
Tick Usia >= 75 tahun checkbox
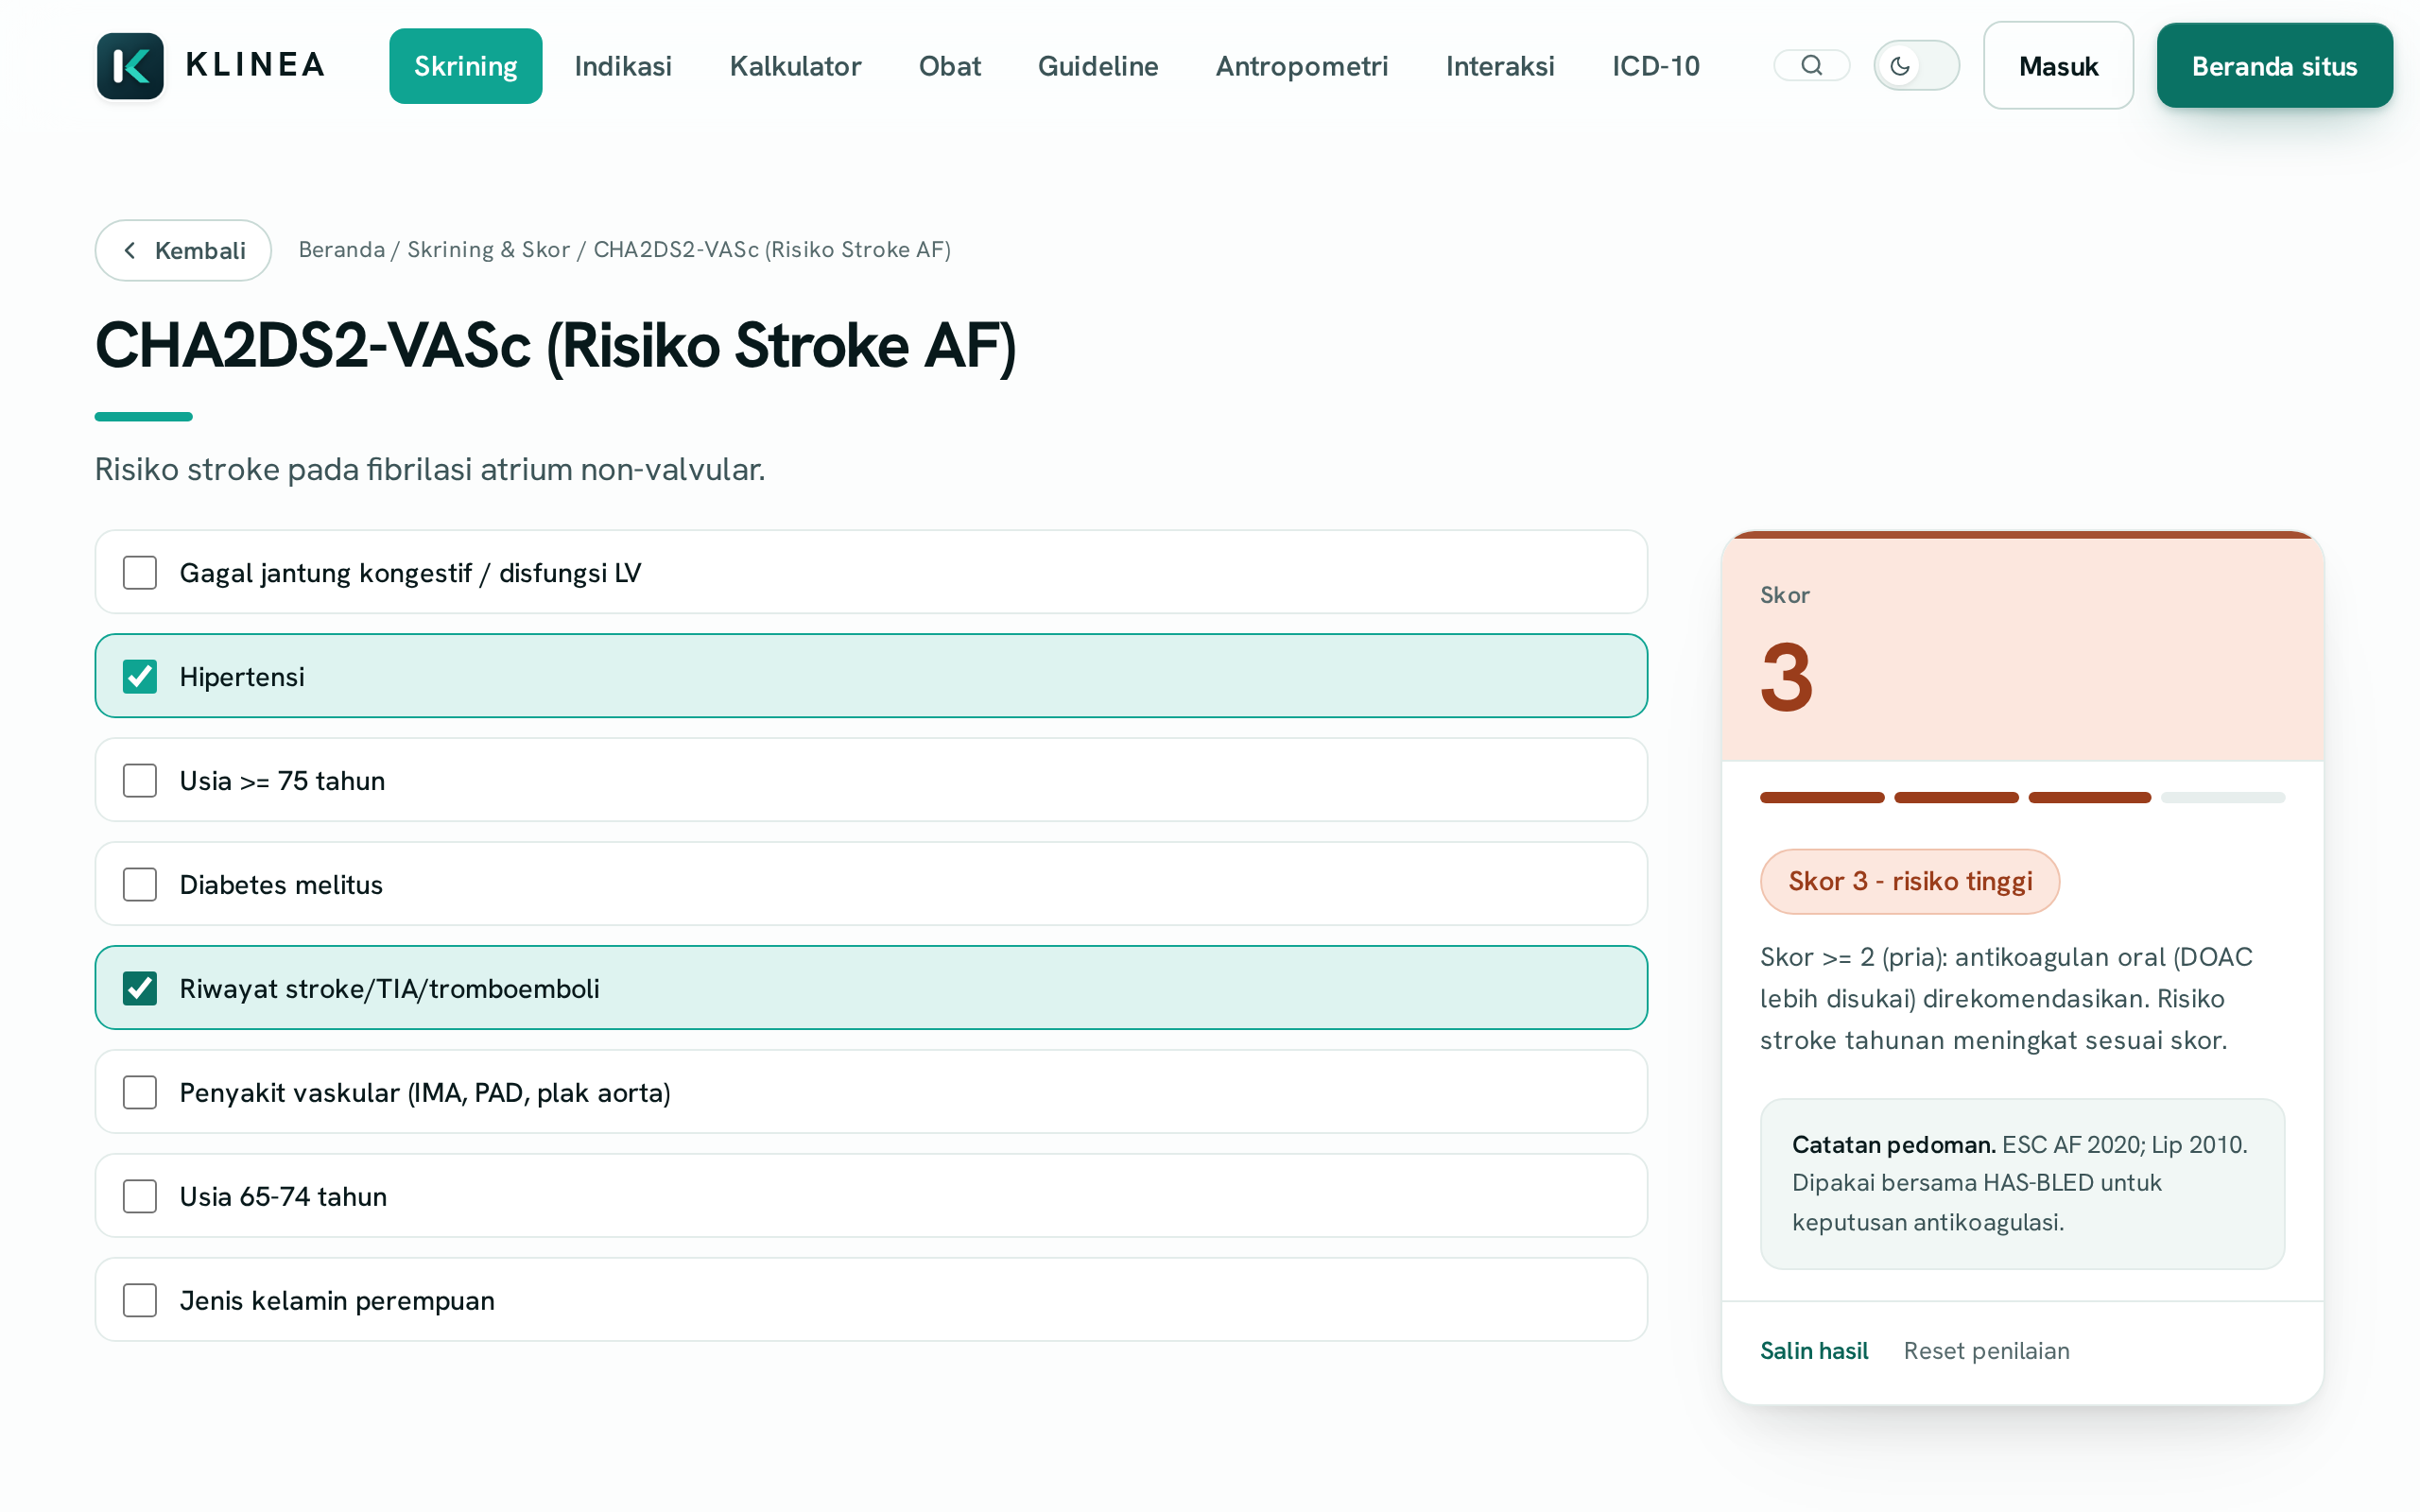tap(140, 781)
